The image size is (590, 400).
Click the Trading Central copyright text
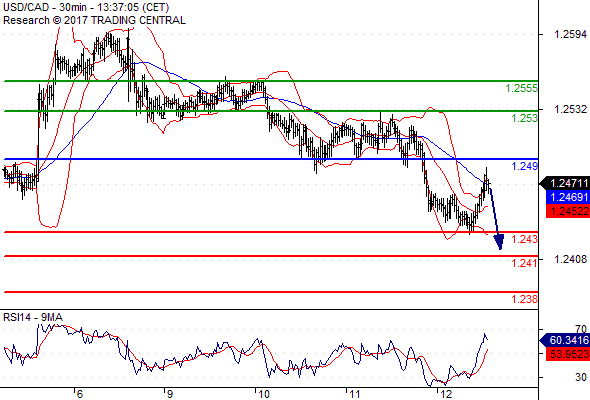click(94, 20)
